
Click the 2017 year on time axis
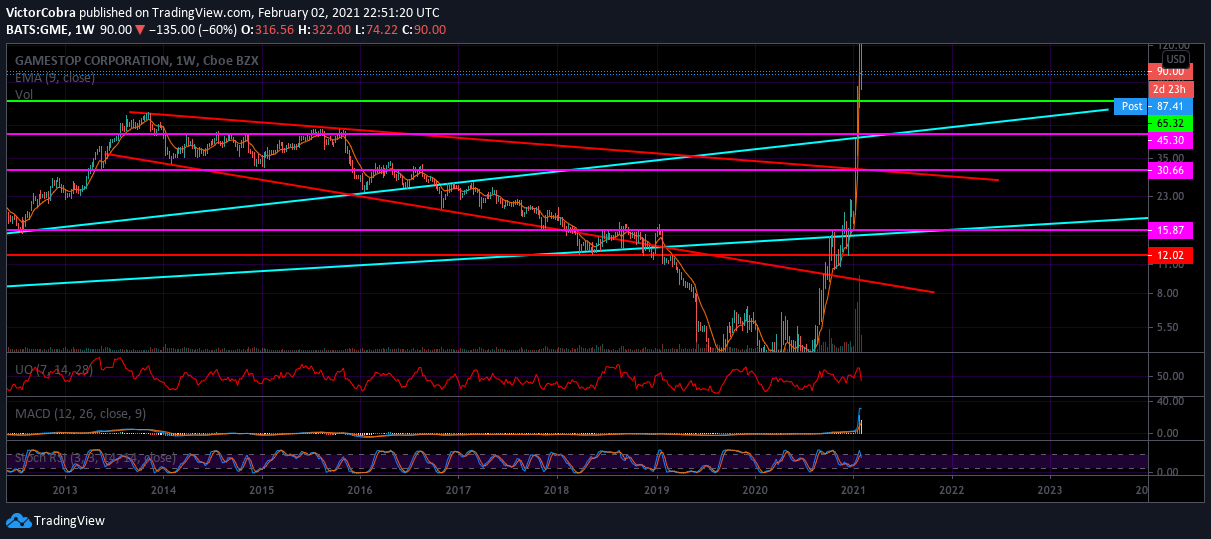coord(458,491)
